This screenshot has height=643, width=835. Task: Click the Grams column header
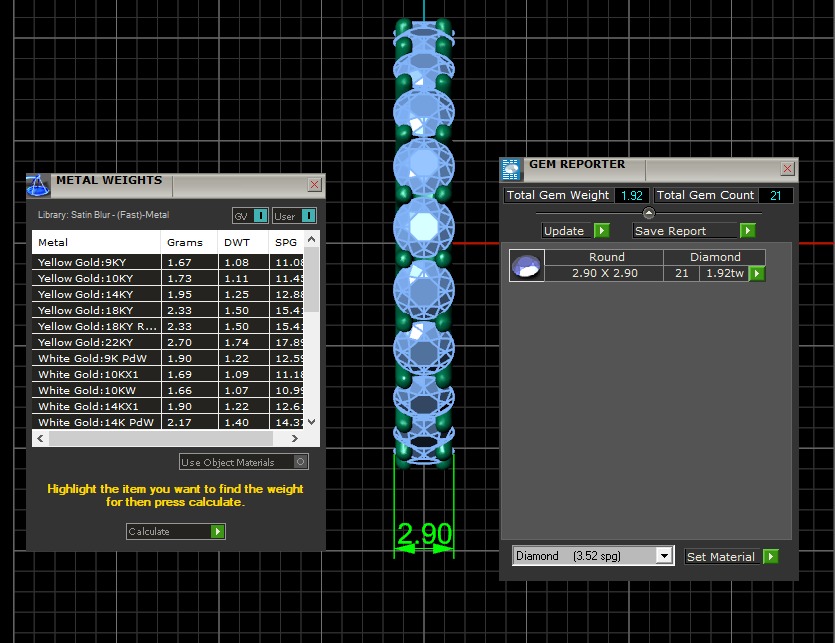pyautogui.click(x=189, y=242)
